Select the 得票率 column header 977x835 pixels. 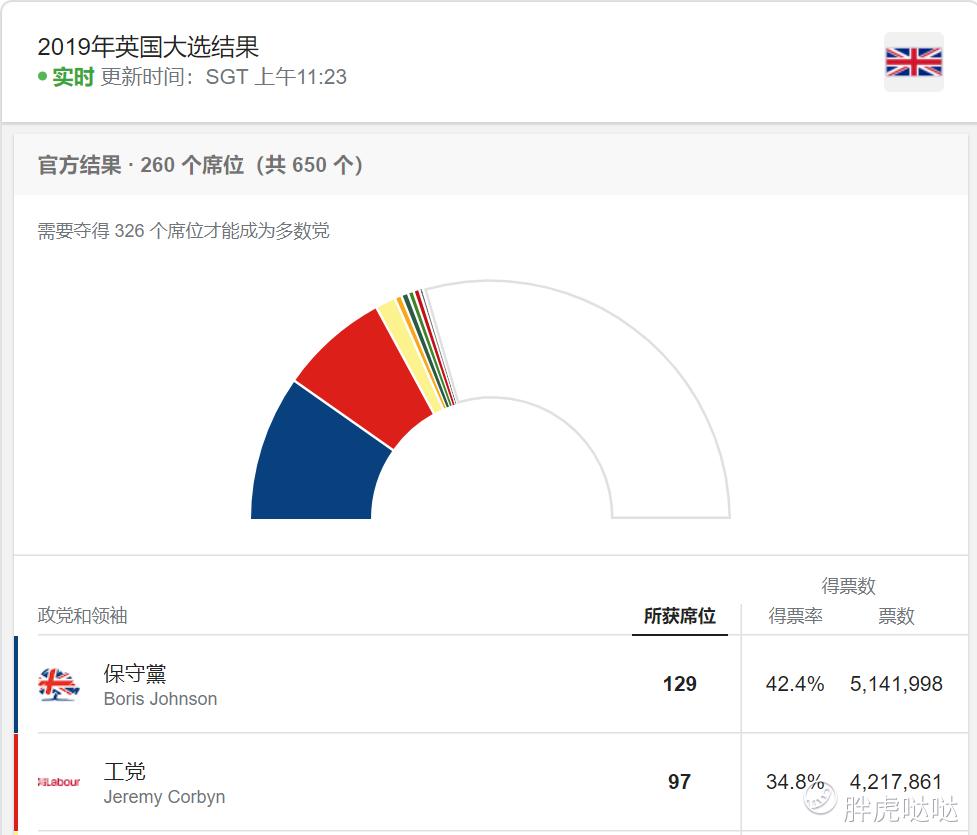(x=795, y=616)
